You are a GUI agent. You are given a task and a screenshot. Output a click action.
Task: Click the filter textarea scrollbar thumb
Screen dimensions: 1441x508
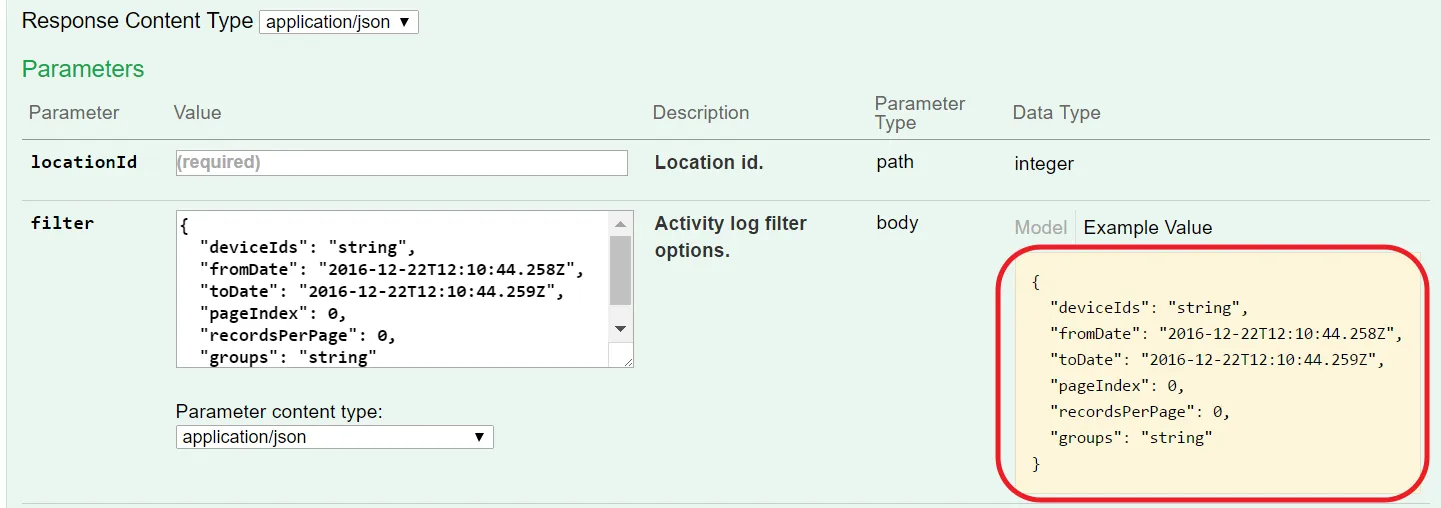pyautogui.click(x=620, y=270)
